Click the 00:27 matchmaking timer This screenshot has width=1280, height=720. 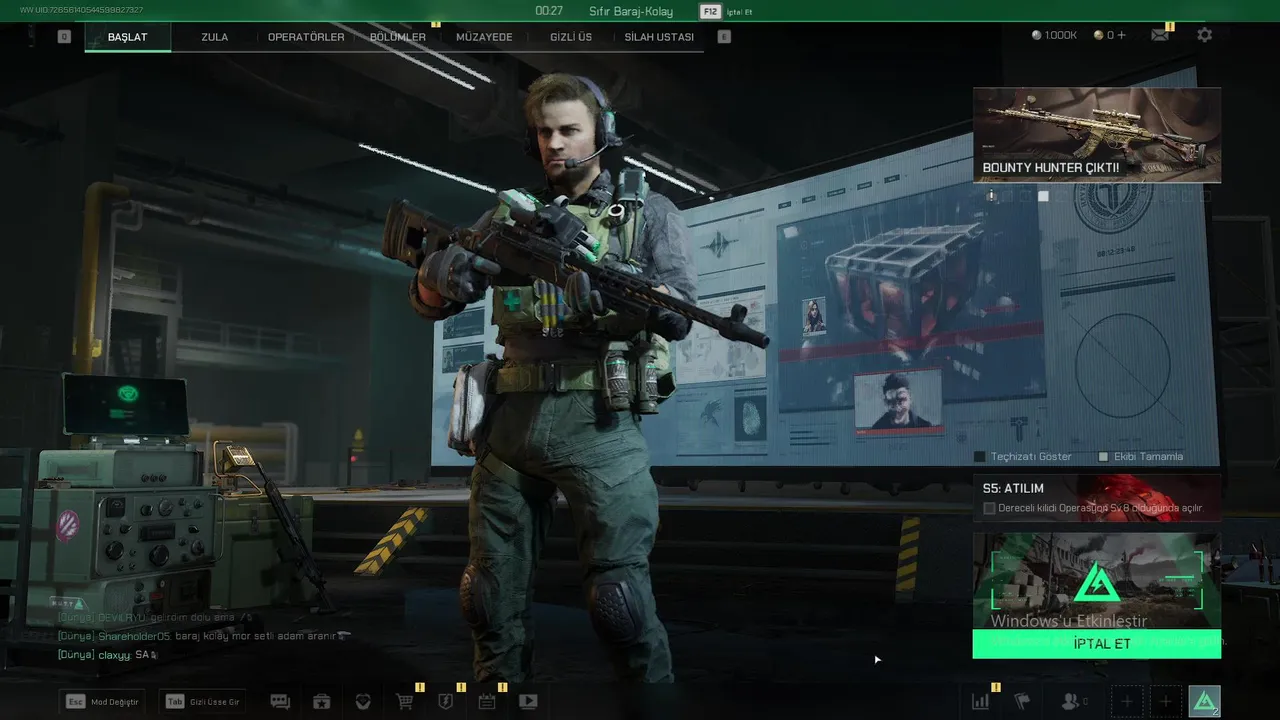tap(549, 11)
